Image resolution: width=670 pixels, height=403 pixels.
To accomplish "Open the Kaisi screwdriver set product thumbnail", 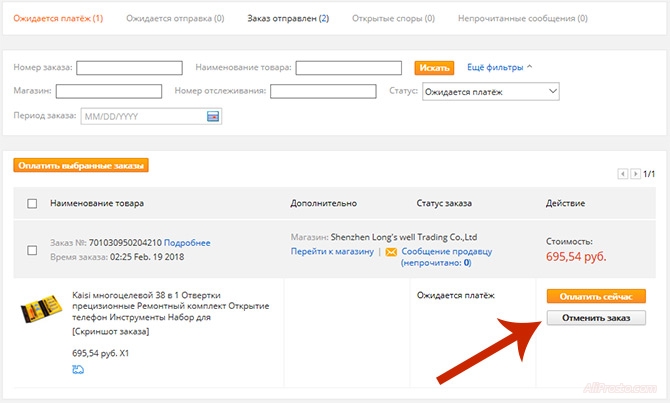I will 41,310.
